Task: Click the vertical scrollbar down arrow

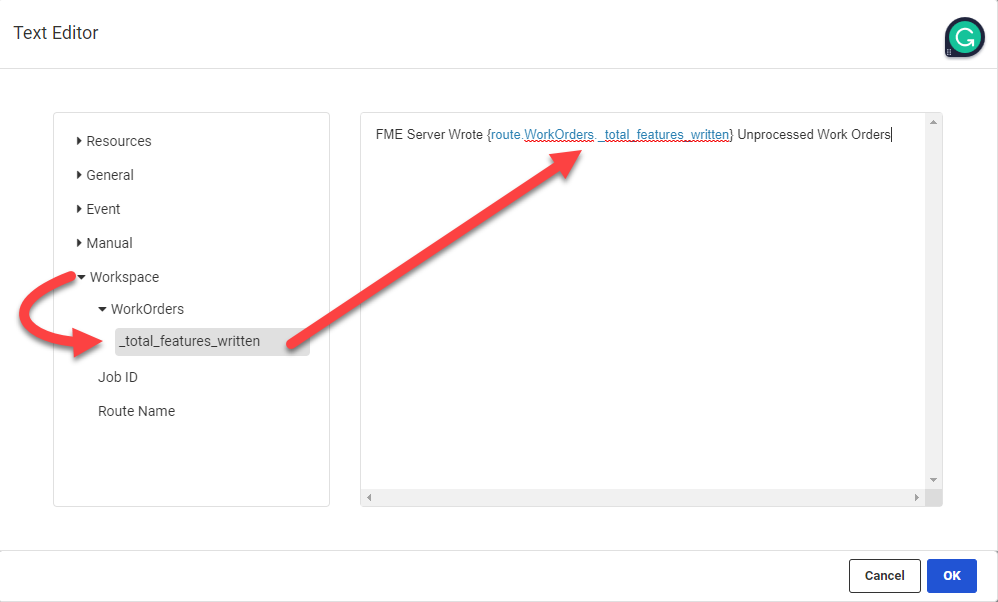Action: pyautogui.click(x=934, y=480)
